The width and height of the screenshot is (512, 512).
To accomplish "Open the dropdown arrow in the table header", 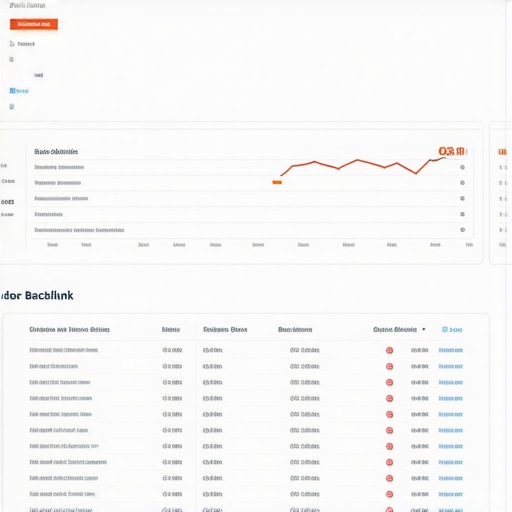I will [x=424, y=329].
